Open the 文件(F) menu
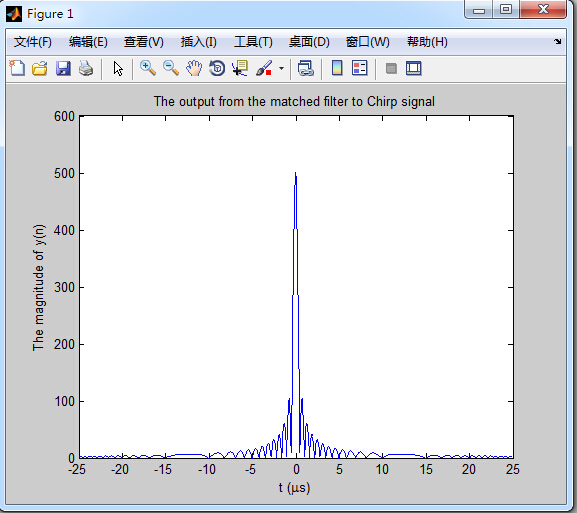Screen dimensions: 577x513 point(33,42)
